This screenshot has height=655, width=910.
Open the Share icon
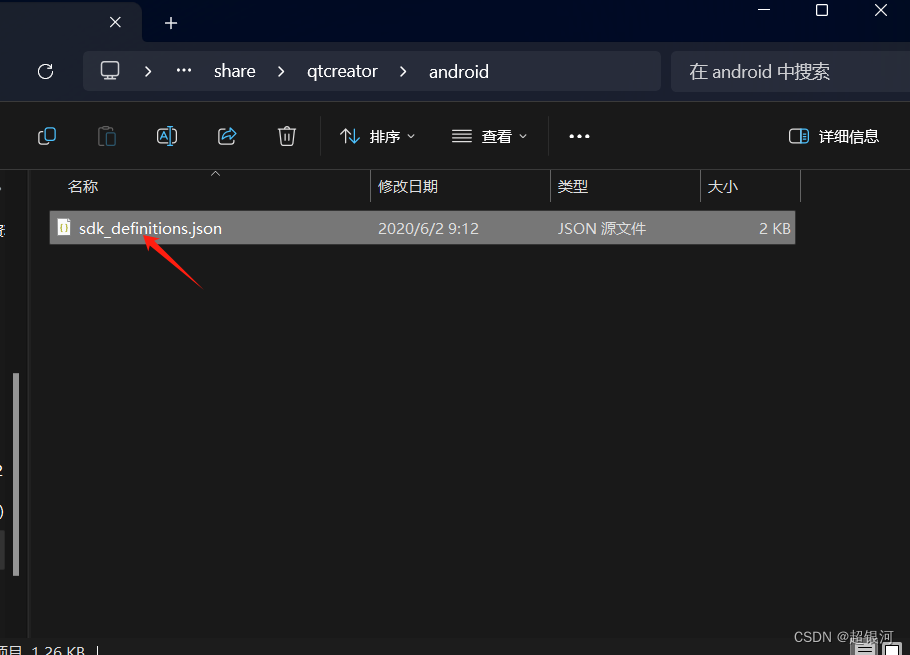click(x=227, y=136)
